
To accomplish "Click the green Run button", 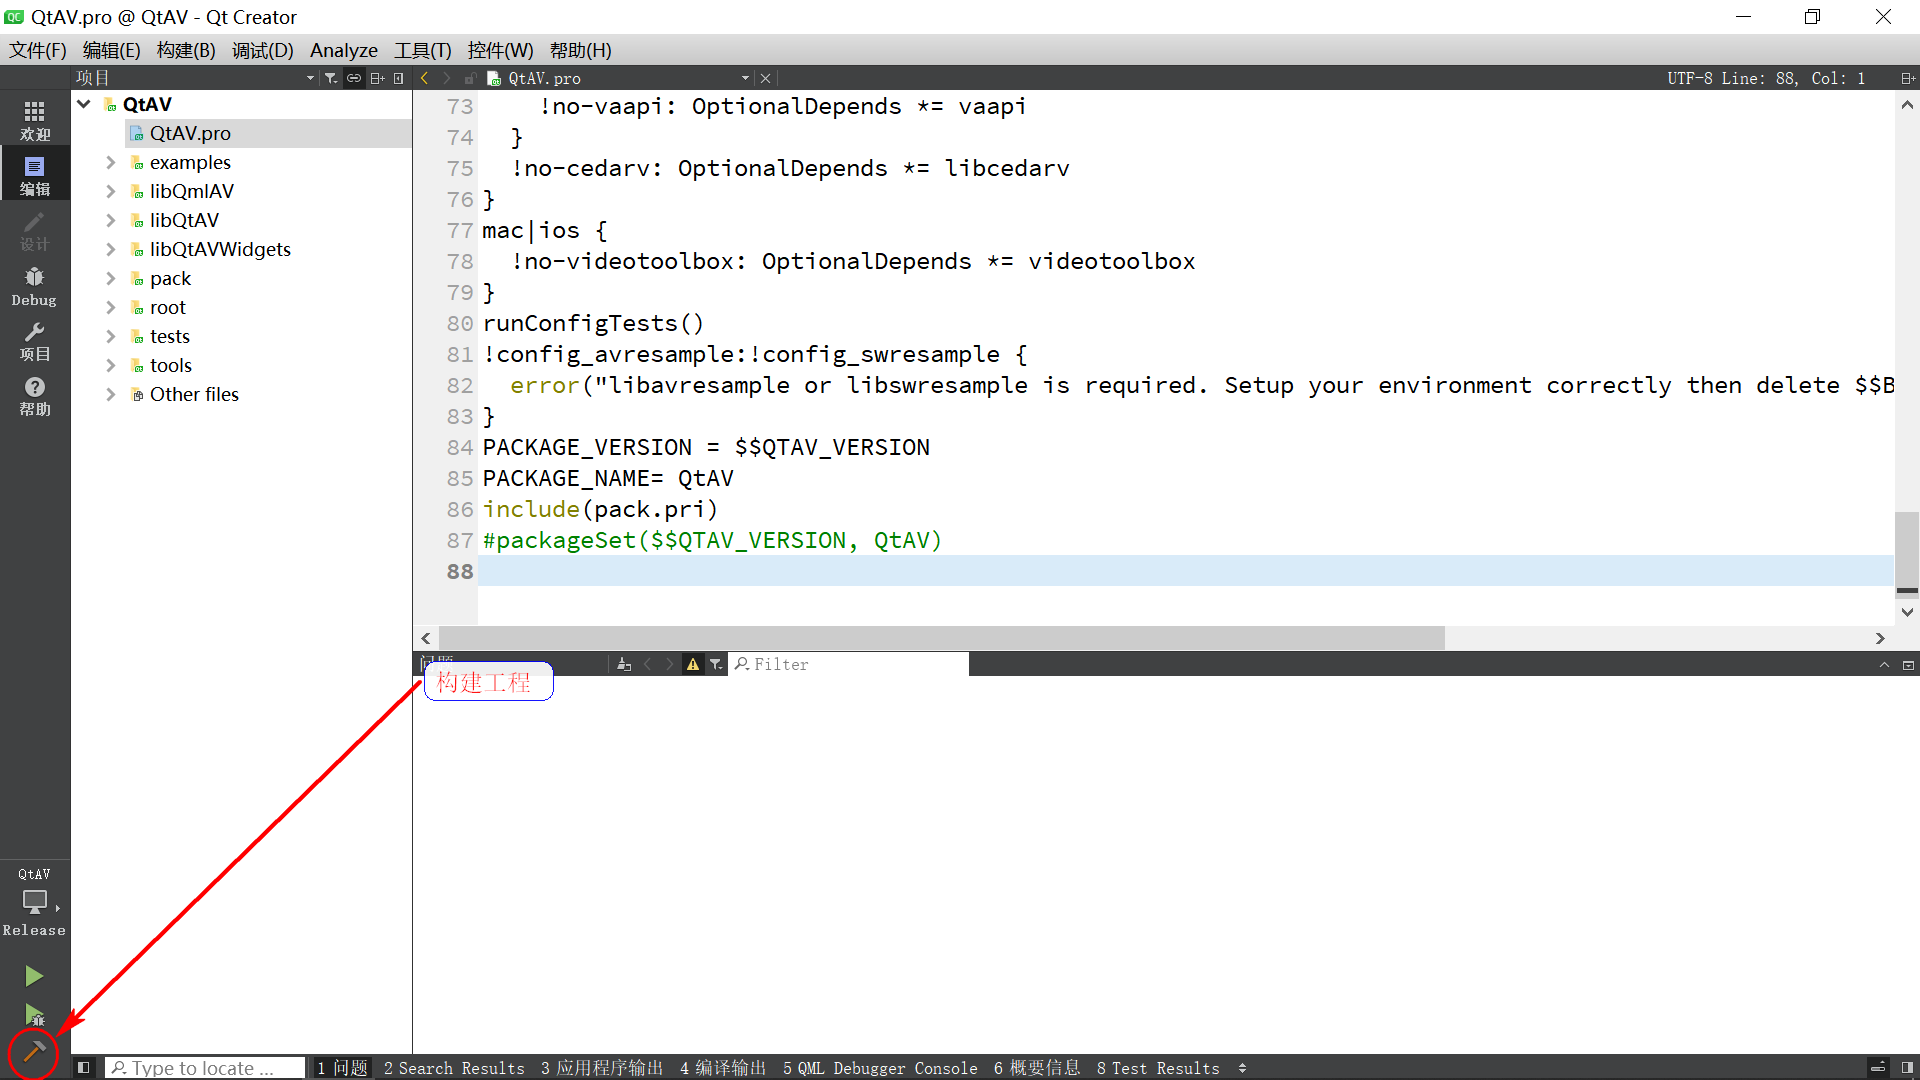I will 34,975.
